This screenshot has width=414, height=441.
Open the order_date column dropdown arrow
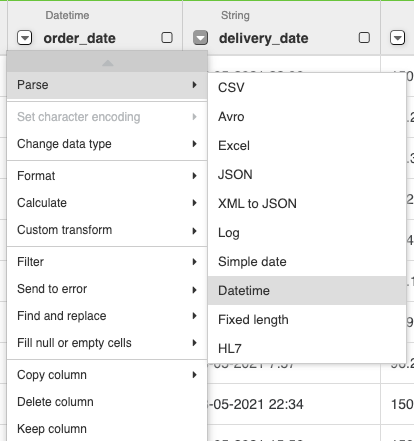pyautogui.click(x=25, y=38)
